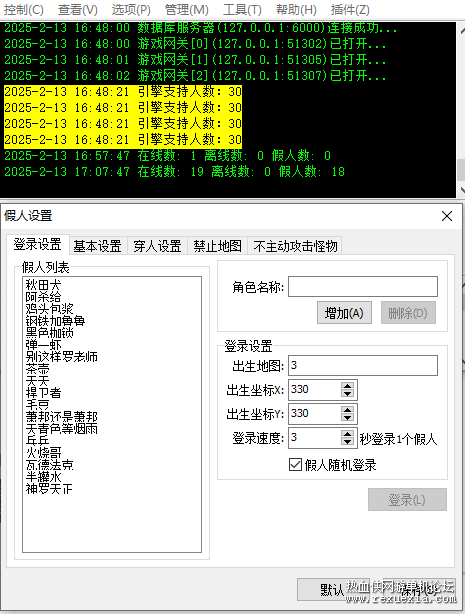This screenshot has height=614, width=465.
Task: Open the 工具(T) menu
Action: [242, 9]
